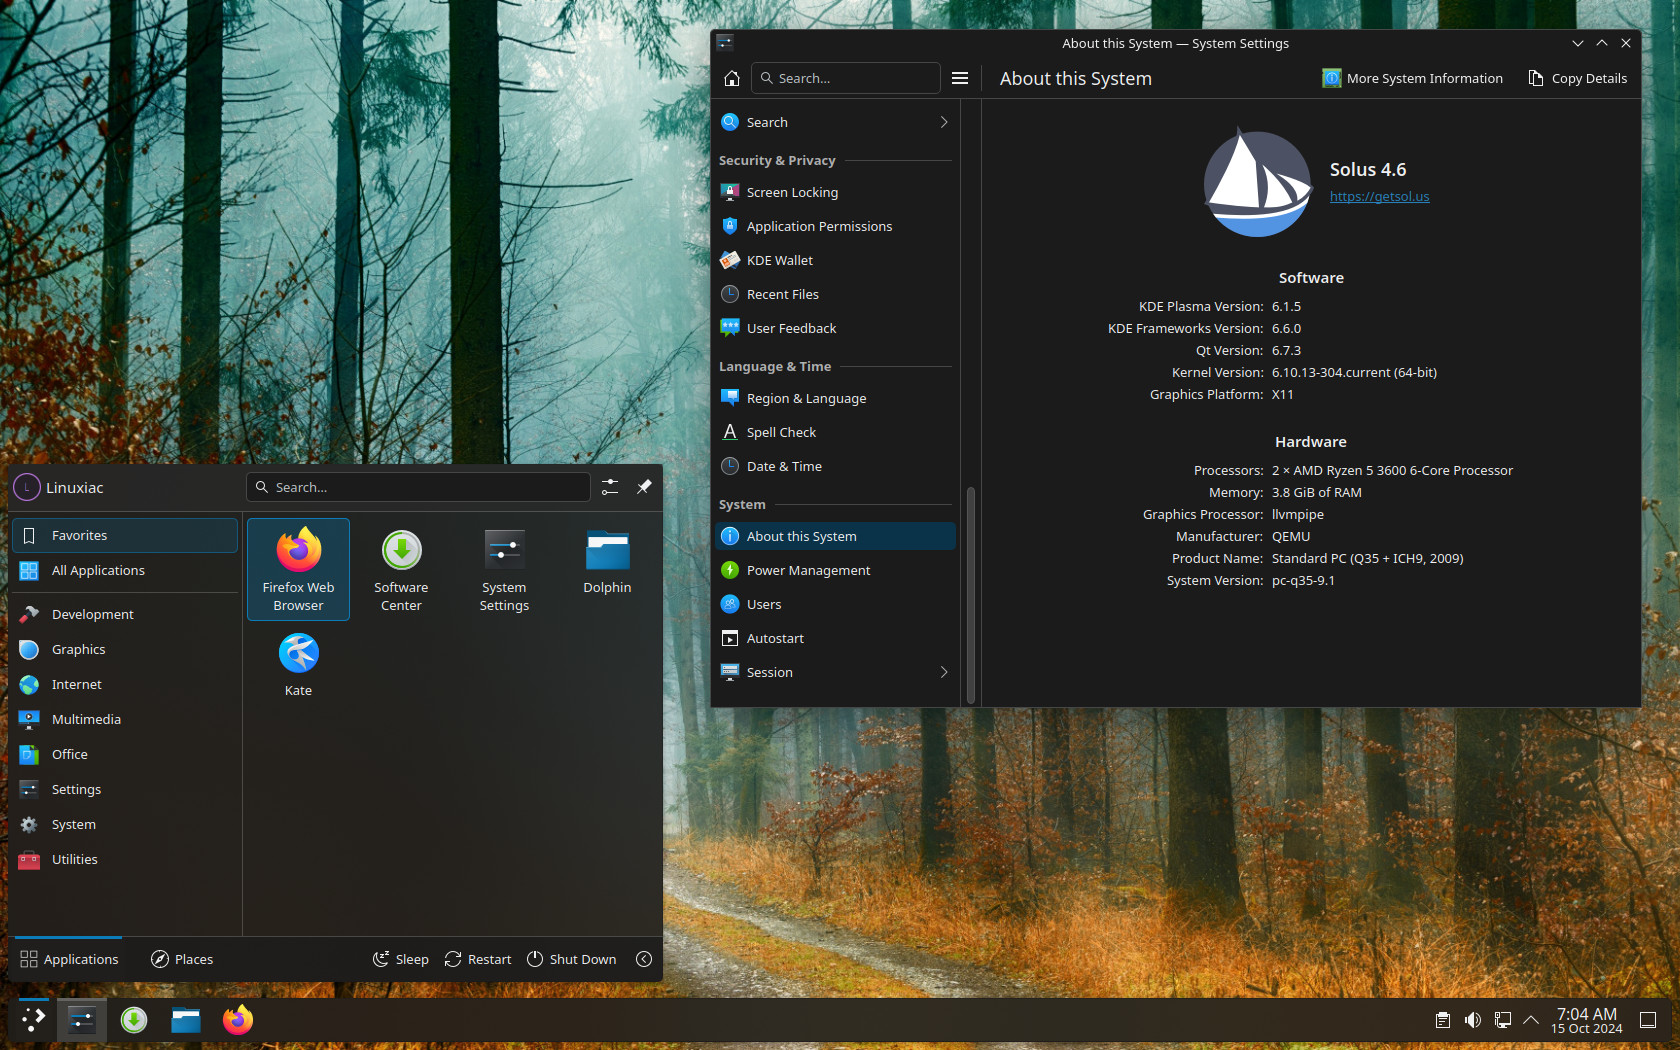The height and width of the screenshot is (1050, 1680).
Task: Click the System Settings search field
Action: point(846,78)
